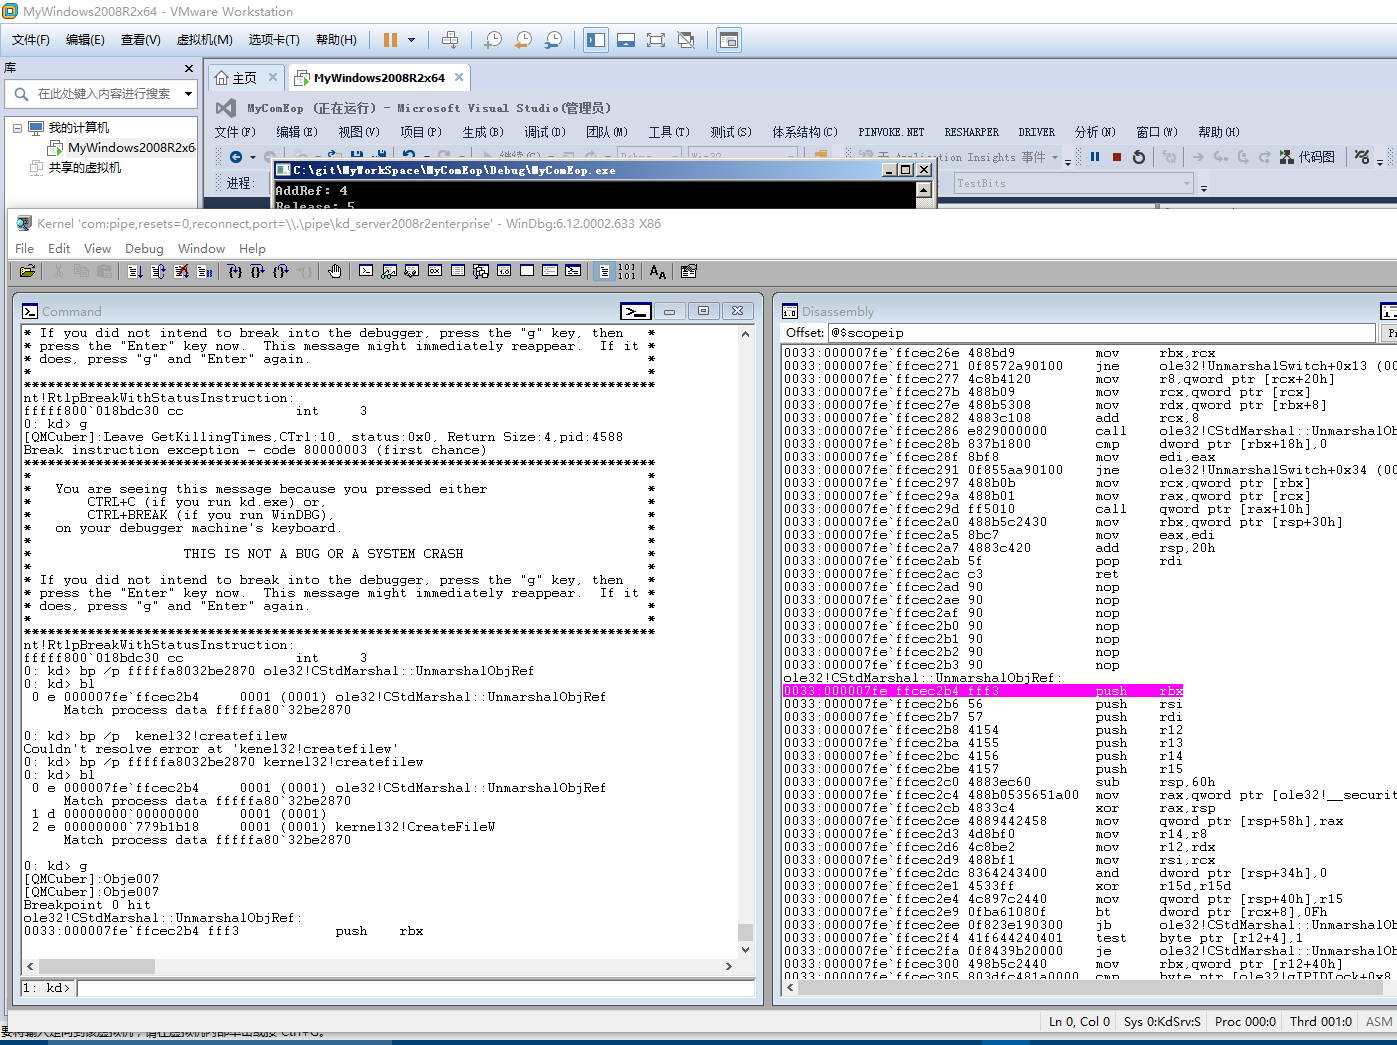Open Visual Studio RESHARPER menu
This screenshot has height=1045, width=1397.
pos(971,132)
